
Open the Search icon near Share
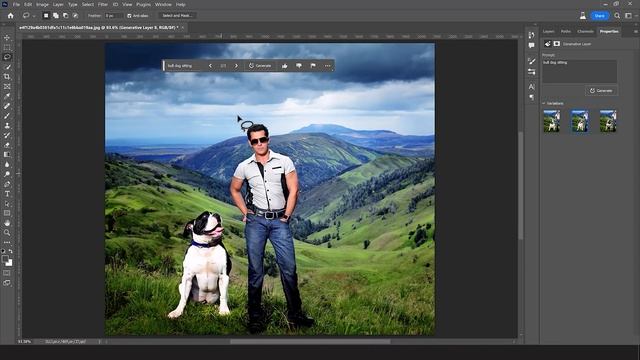(617, 16)
